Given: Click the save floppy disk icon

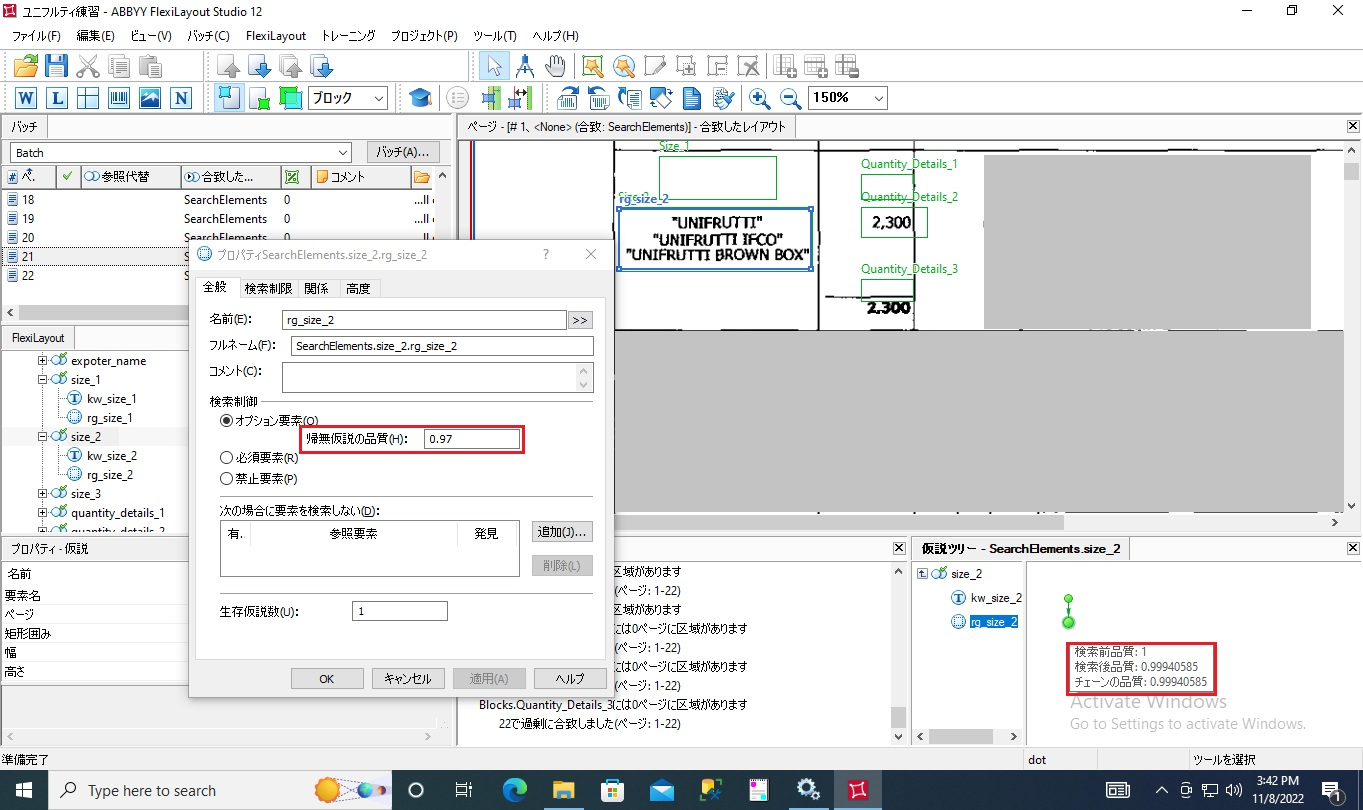Looking at the screenshot, I should coord(56,67).
